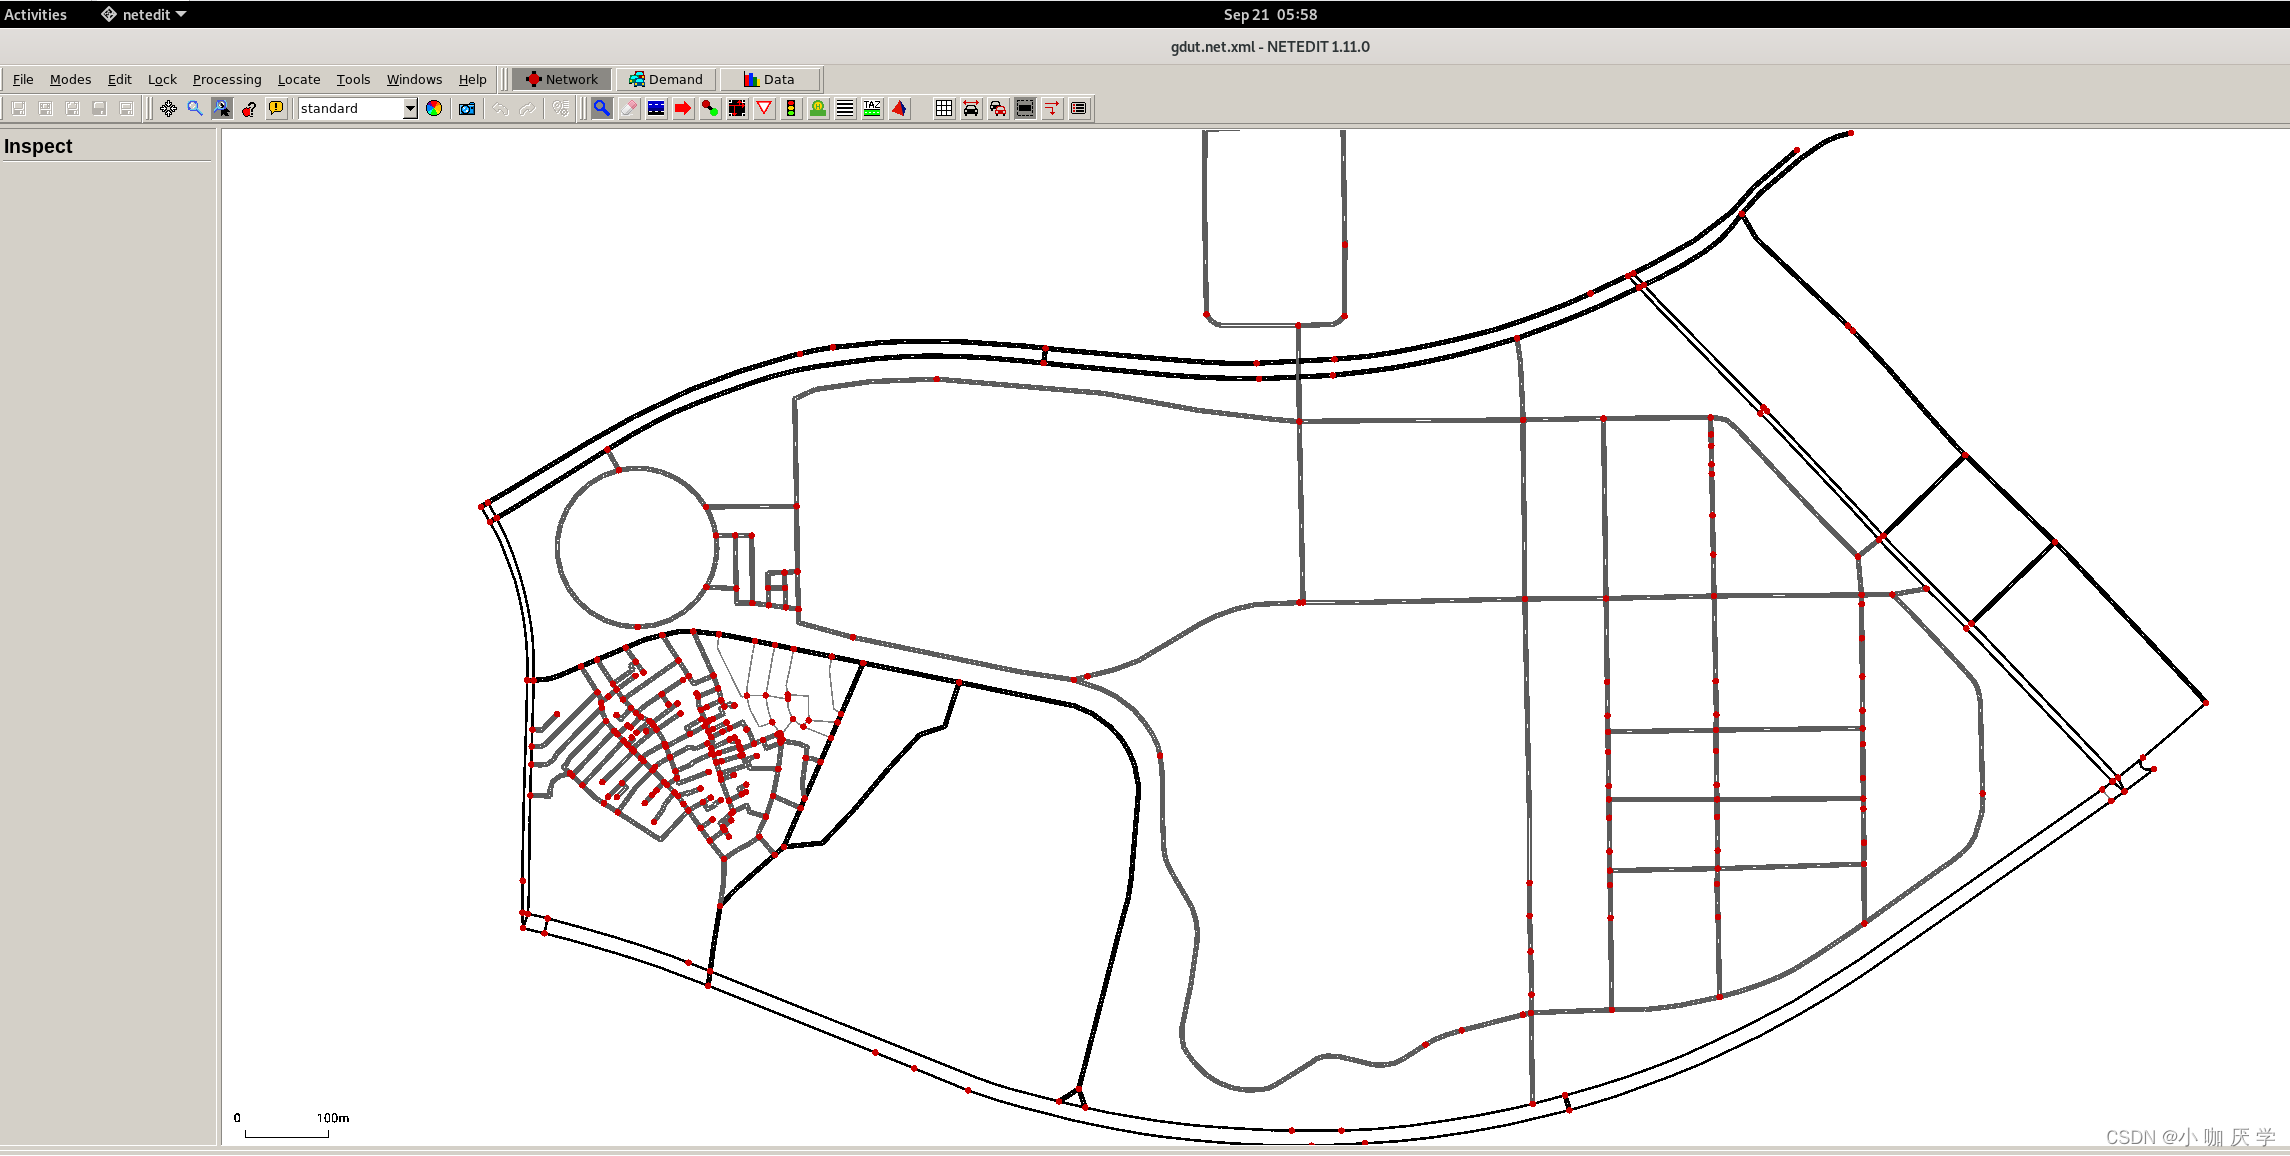Select the TAZ edit mode icon

click(872, 108)
